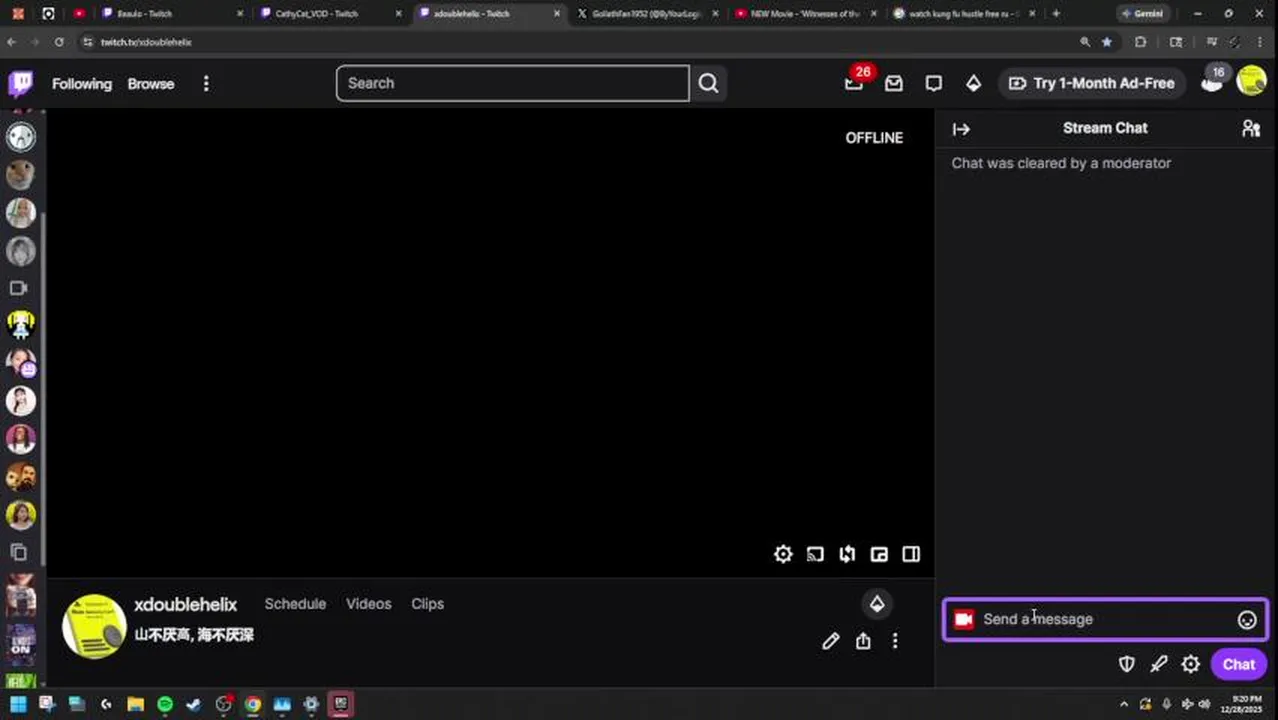Click the sidebar camera/video icon
1278x720 pixels.
18,288
